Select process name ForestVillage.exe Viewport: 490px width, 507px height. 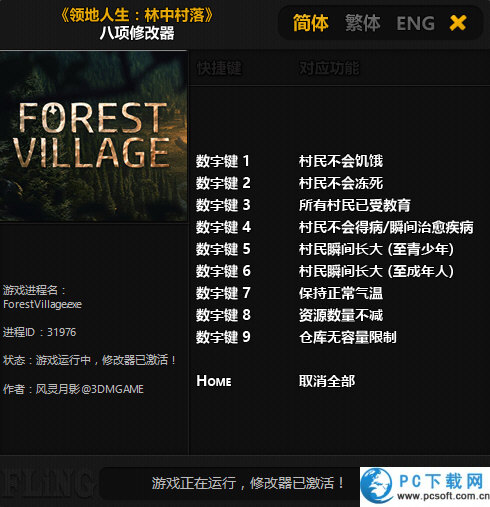[42, 304]
